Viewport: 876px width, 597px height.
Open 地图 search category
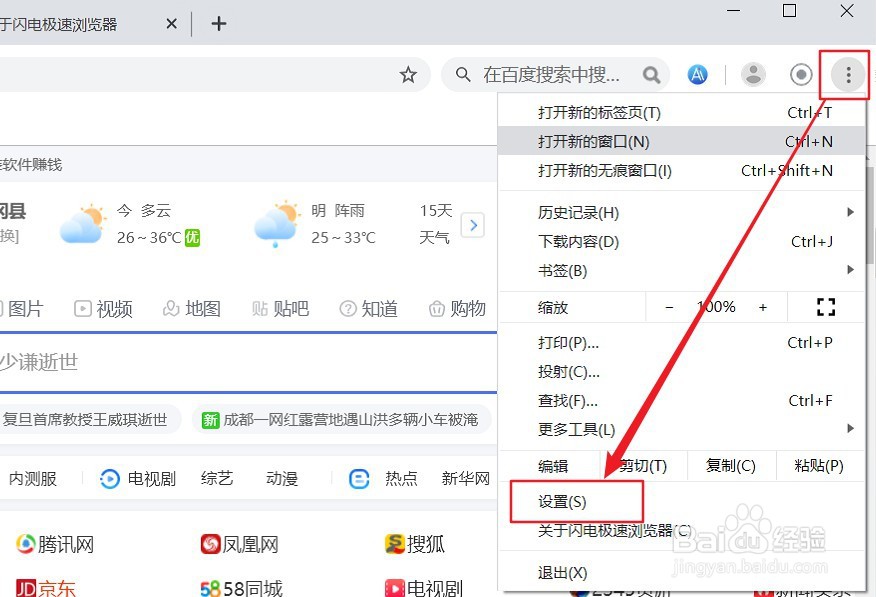[x=192, y=308]
